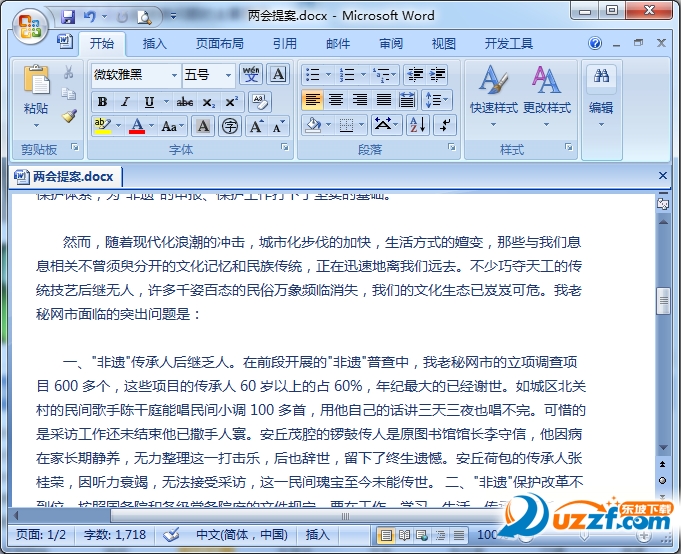This screenshot has width=681, height=554.
Task: Select justify alignment
Action: point(383,100)
